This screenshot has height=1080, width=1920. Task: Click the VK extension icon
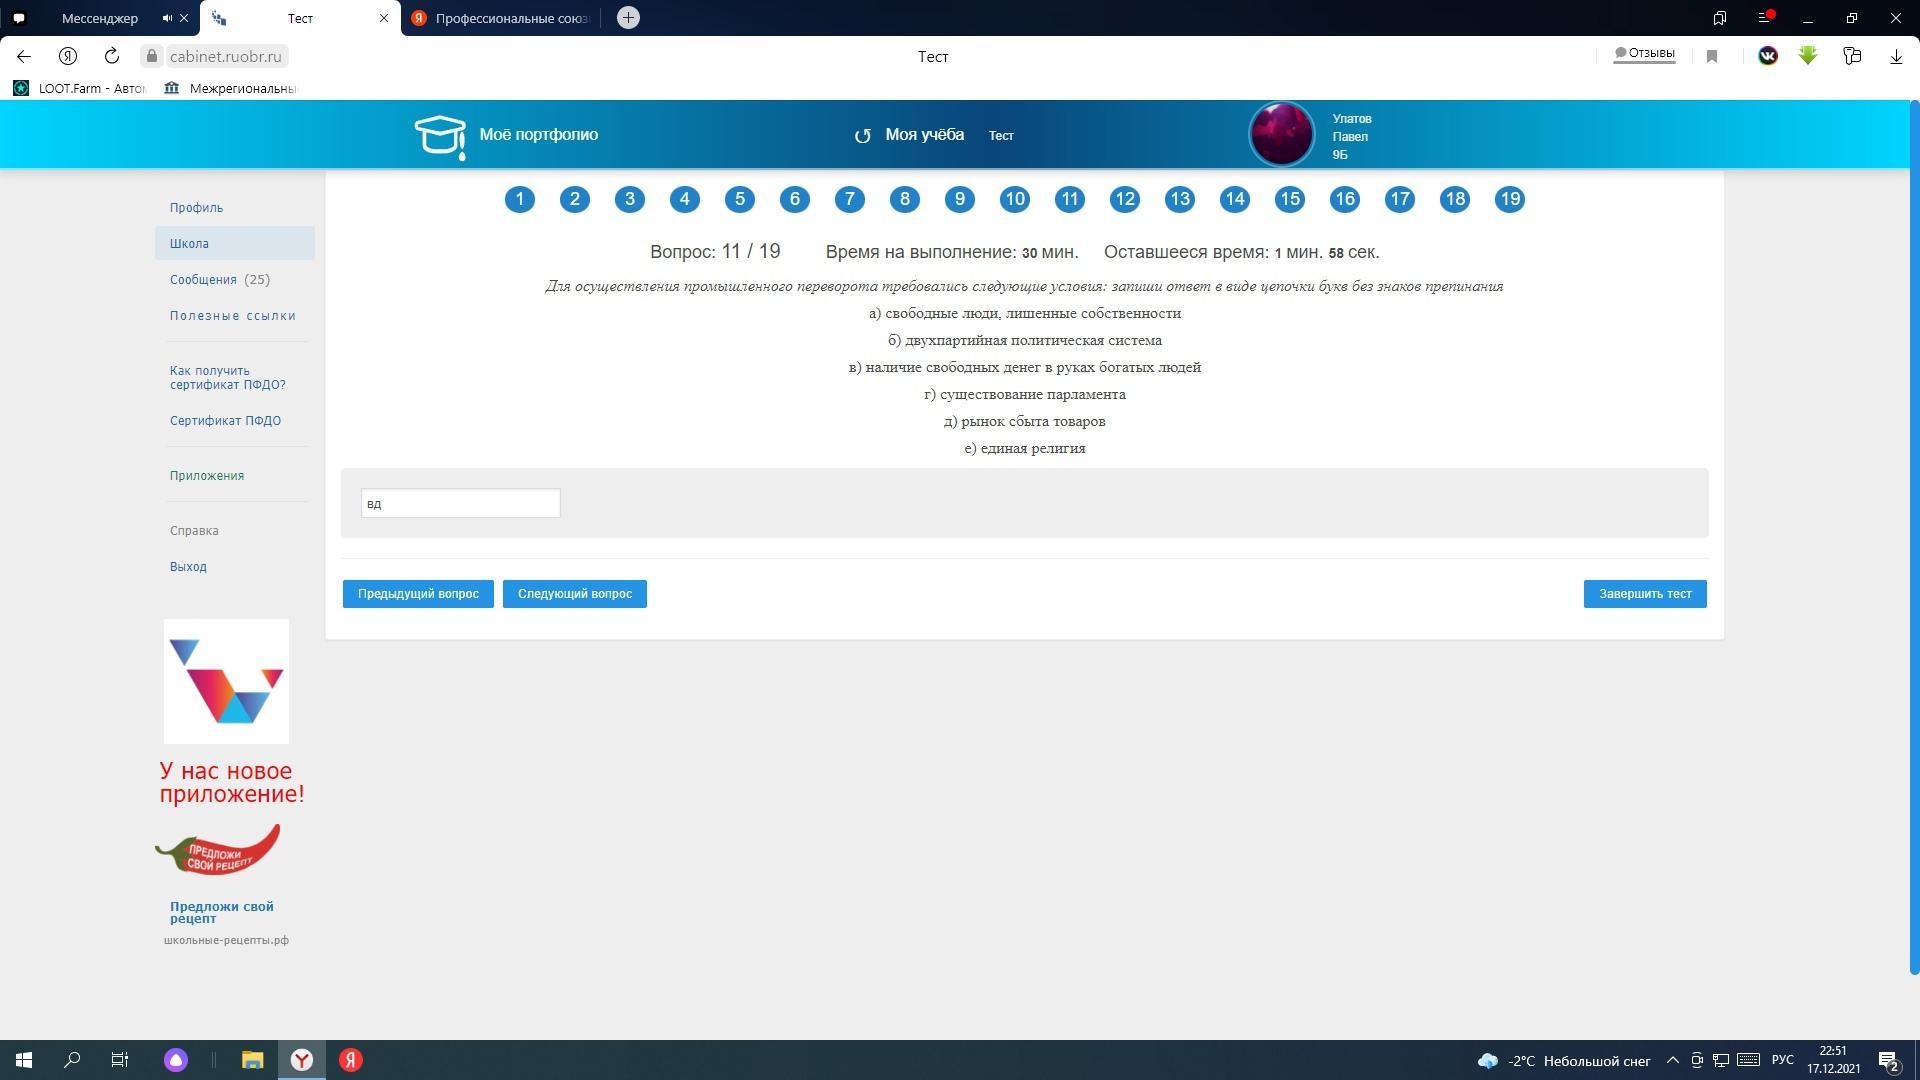(x=1767, y=56)
